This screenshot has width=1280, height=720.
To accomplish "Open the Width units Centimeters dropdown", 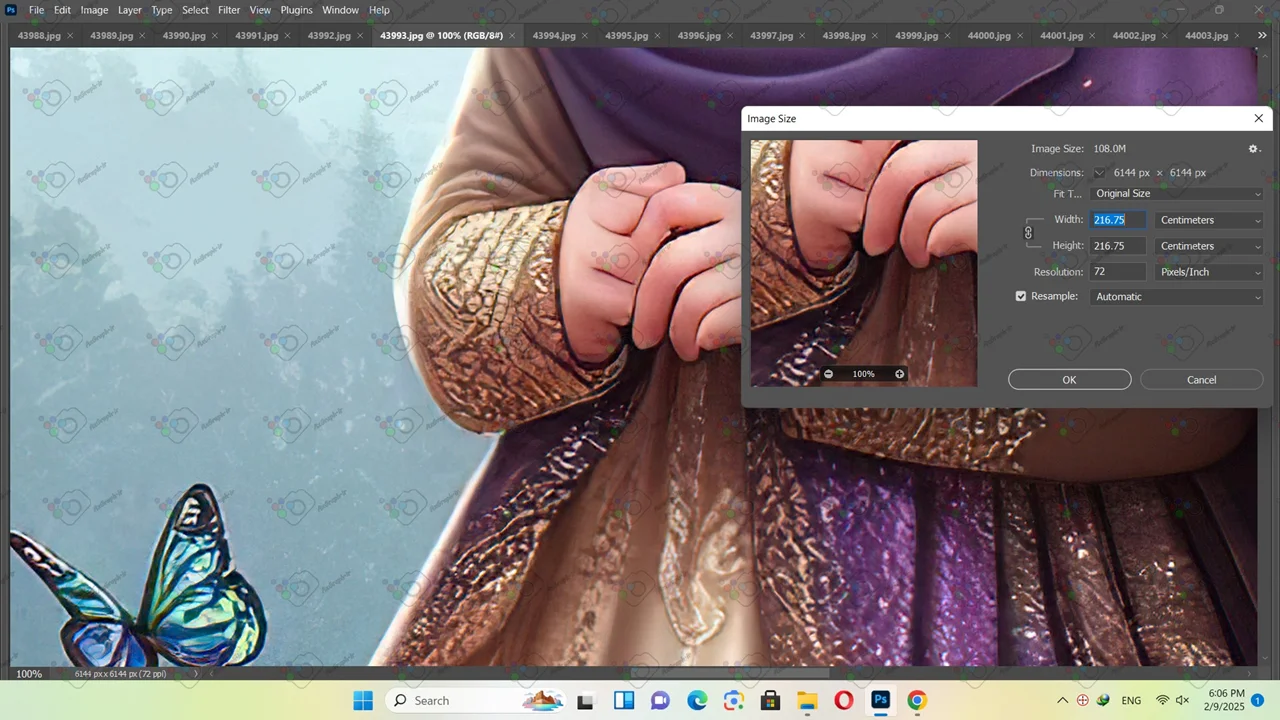I will pyautogui.click(x=1209, y=220).
